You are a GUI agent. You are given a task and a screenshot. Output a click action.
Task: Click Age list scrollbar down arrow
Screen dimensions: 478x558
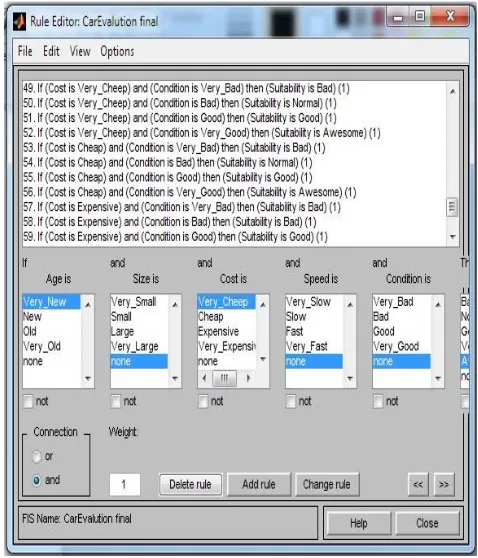click(x=88, y=379)
